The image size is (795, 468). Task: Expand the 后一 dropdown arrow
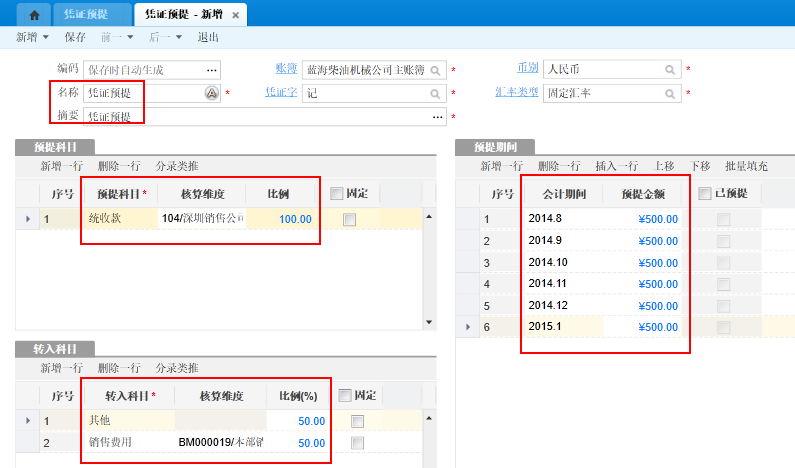(x=179, y=37)
